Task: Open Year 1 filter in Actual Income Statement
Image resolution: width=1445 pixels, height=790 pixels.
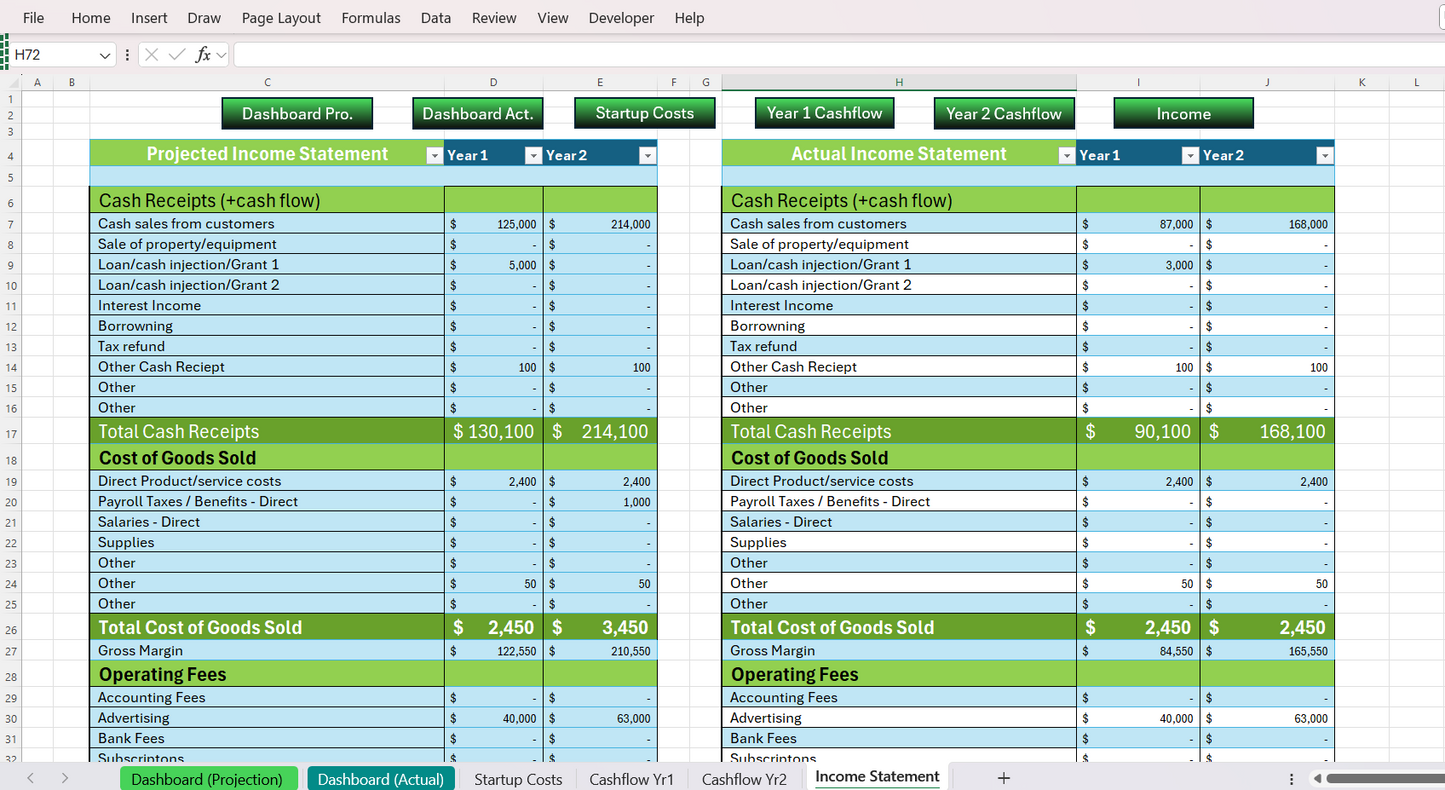Action: [x=1190, y=155]
